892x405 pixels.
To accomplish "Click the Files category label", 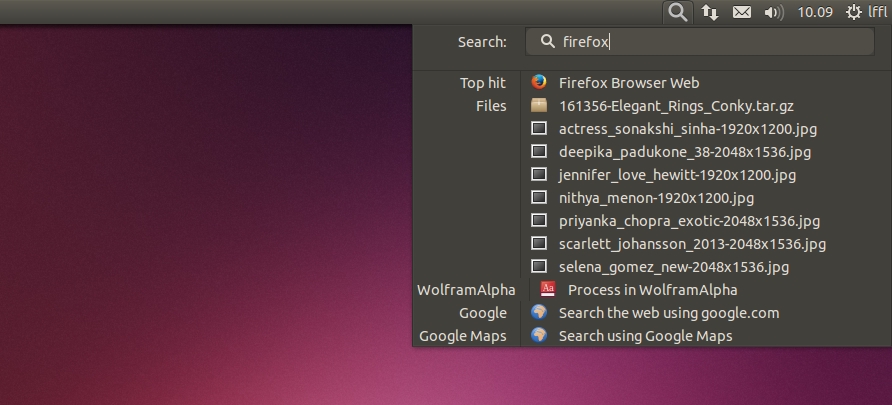I will pyautogui.click(x=491, y=106).
